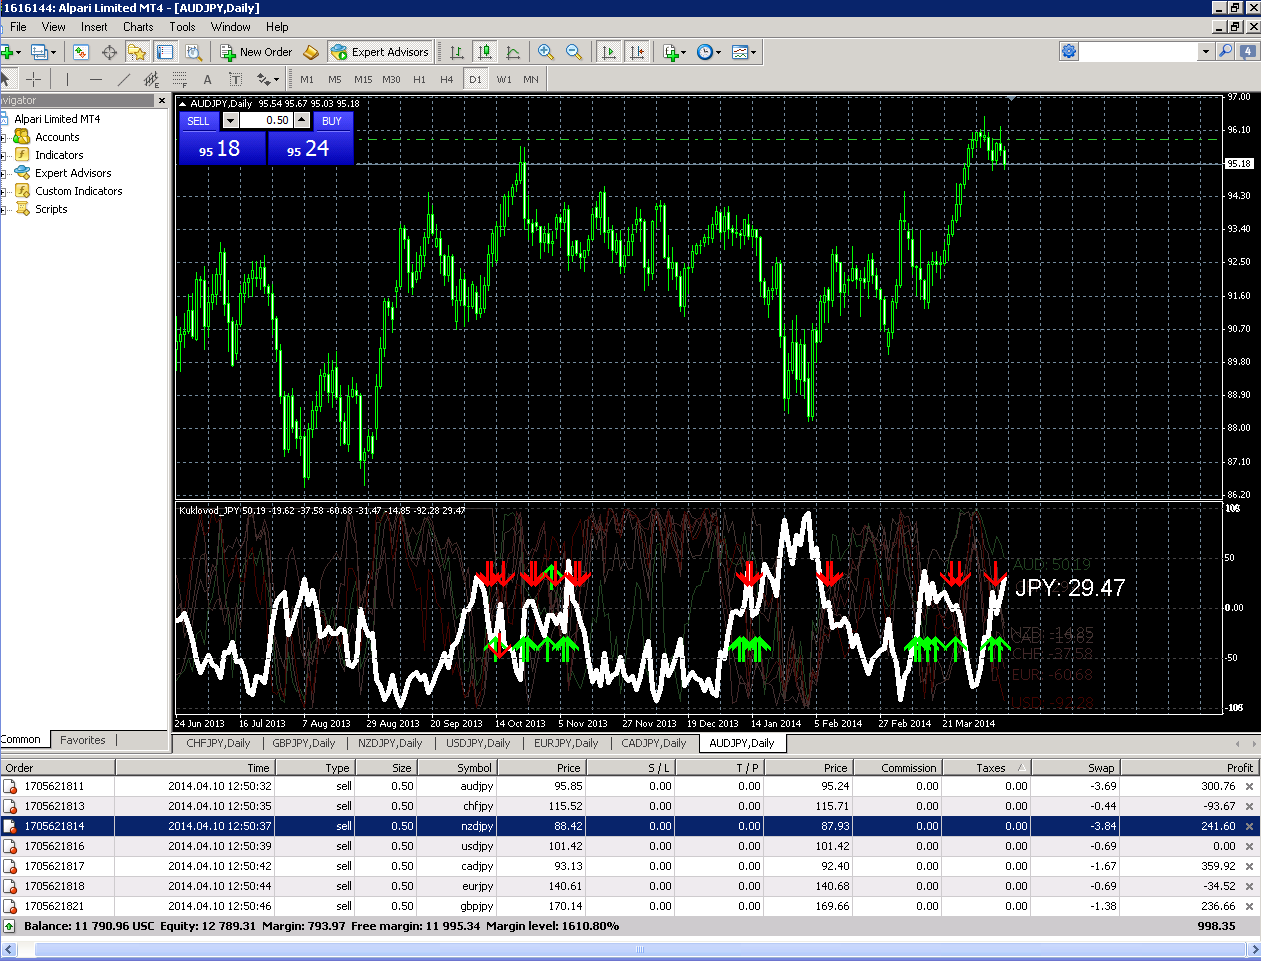Draw a horizontal line tool

(95, 79)
